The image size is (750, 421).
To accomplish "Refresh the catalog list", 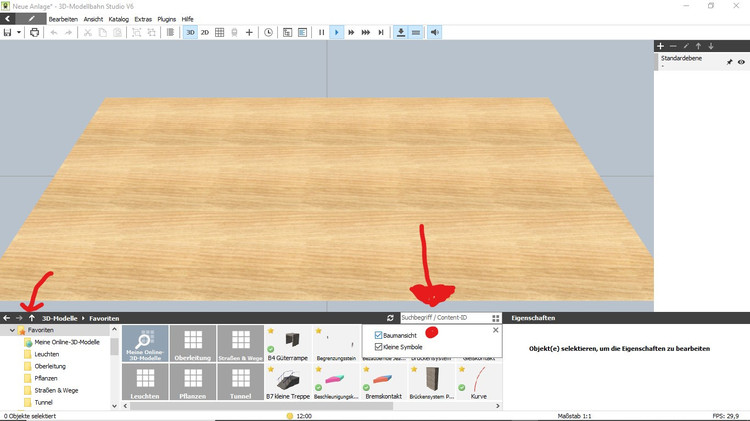I will pyautogui.click(x=390, y=317).
